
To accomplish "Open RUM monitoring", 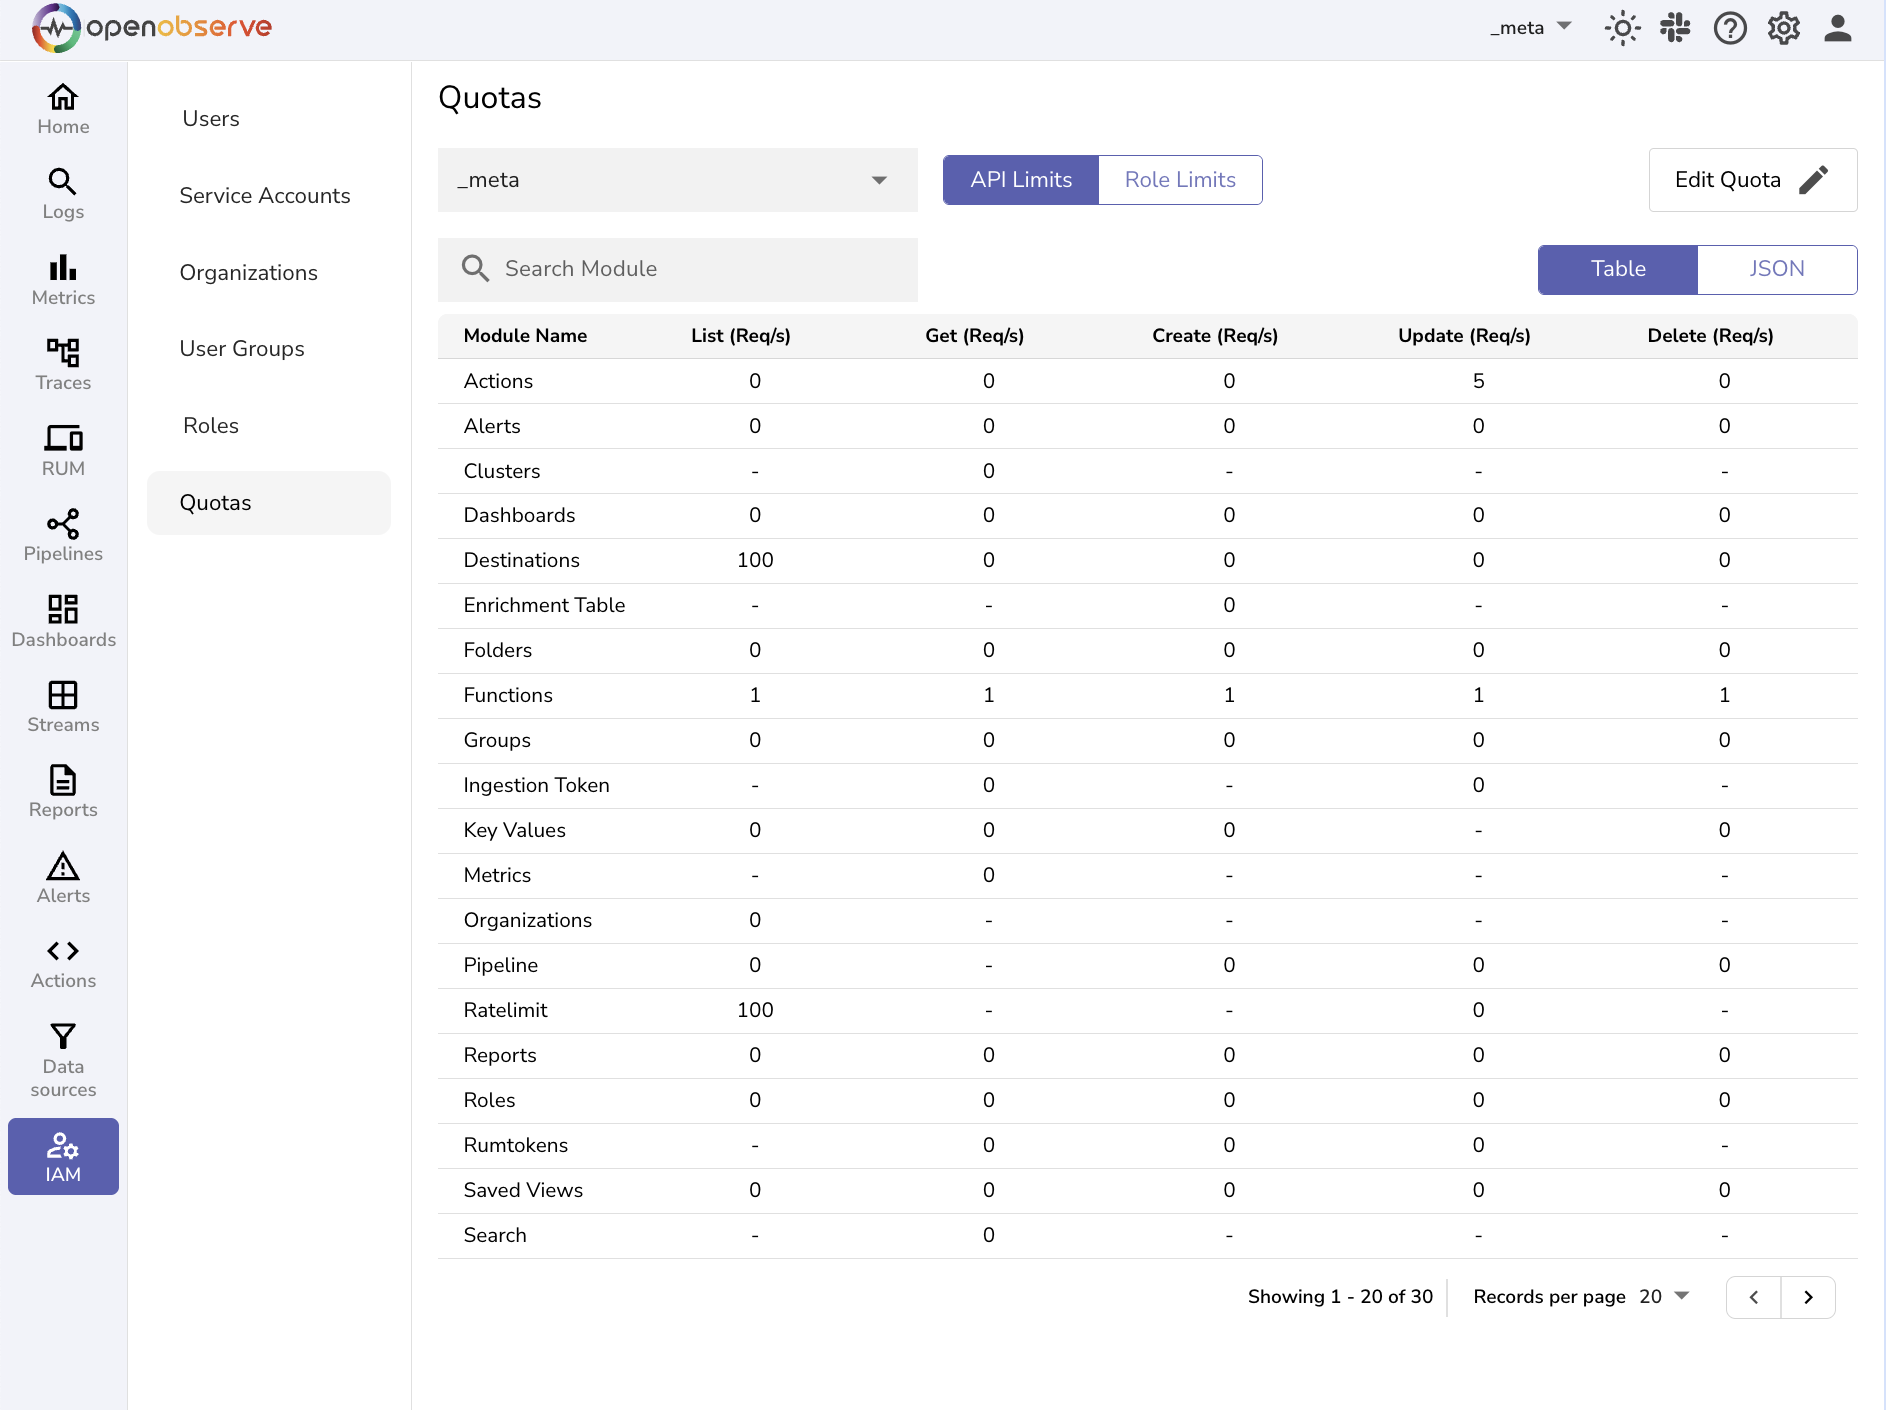I will [x=63, y=451].
